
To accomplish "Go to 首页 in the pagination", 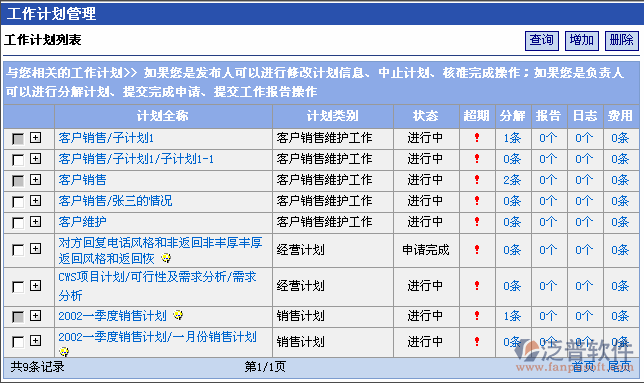I will pyautogui.click(x=584, y=367).
